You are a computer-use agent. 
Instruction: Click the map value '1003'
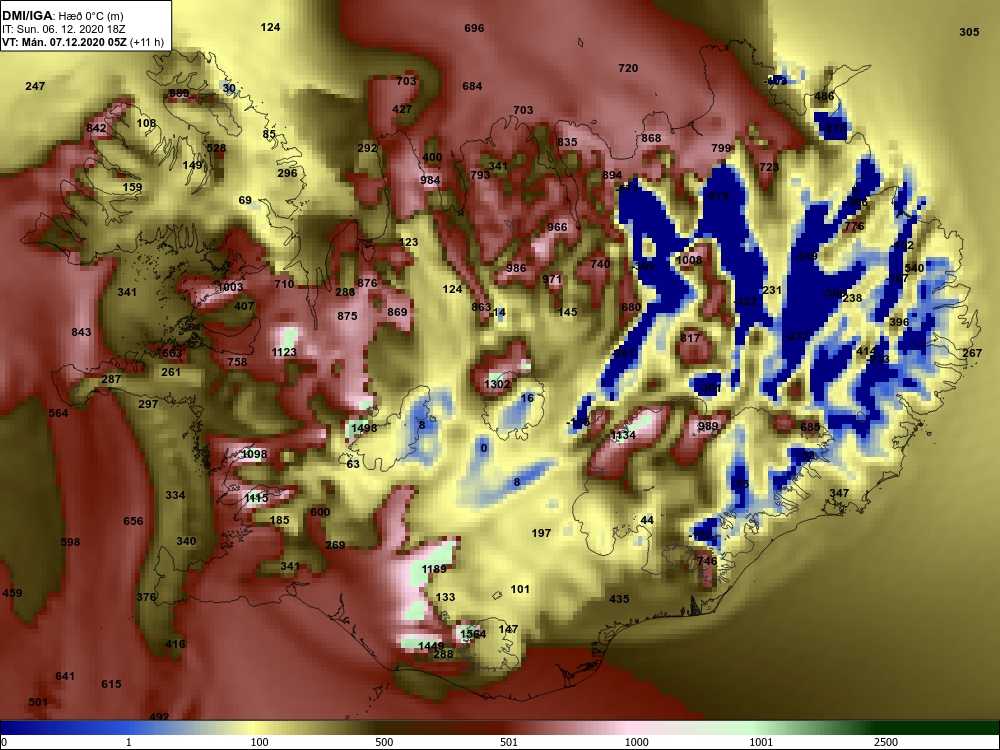pos(230,287)
